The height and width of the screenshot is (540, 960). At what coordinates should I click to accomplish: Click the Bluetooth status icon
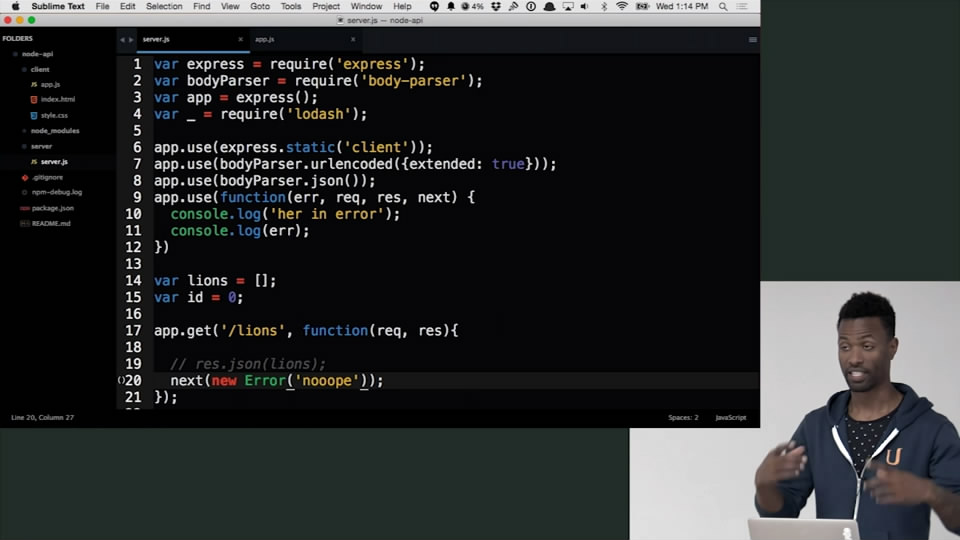coord(604,6)
